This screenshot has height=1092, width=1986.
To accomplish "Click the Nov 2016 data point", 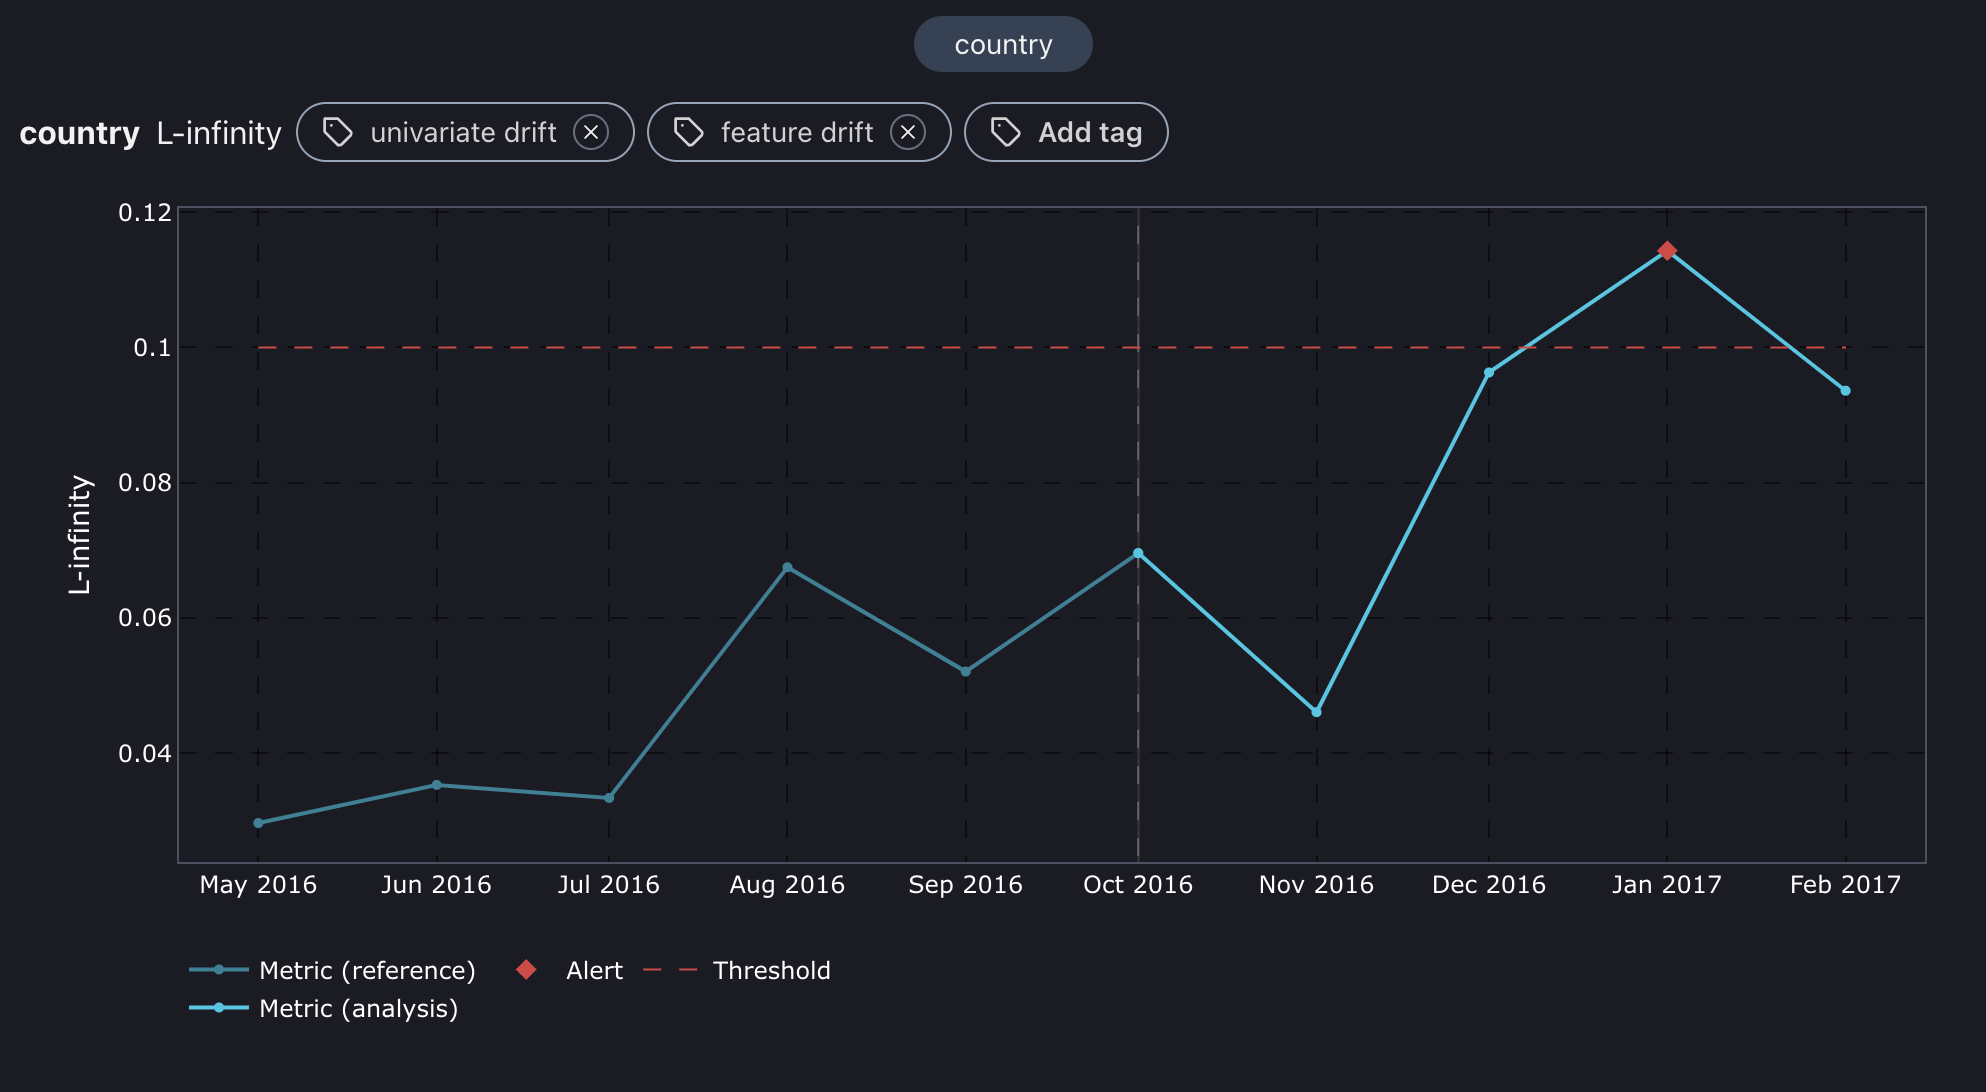I will click(x=1316, y=712).
